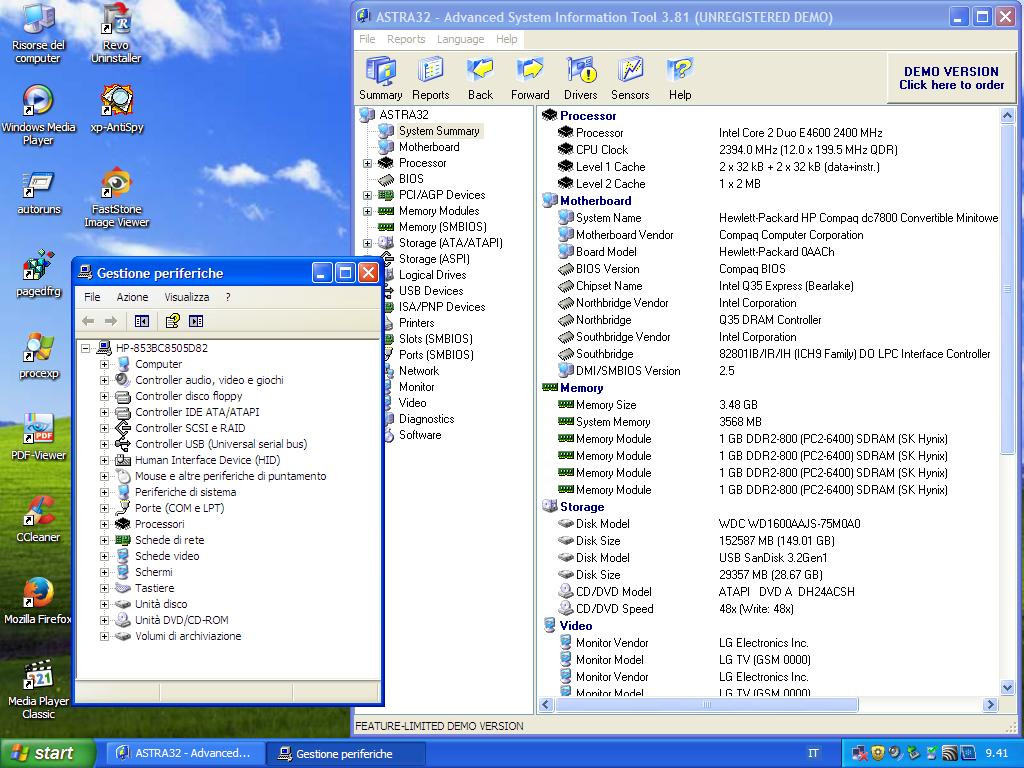This screenshot has height=768, width=1024.
Task: Expand the Processori device category
Action: [x=104, y=524]
